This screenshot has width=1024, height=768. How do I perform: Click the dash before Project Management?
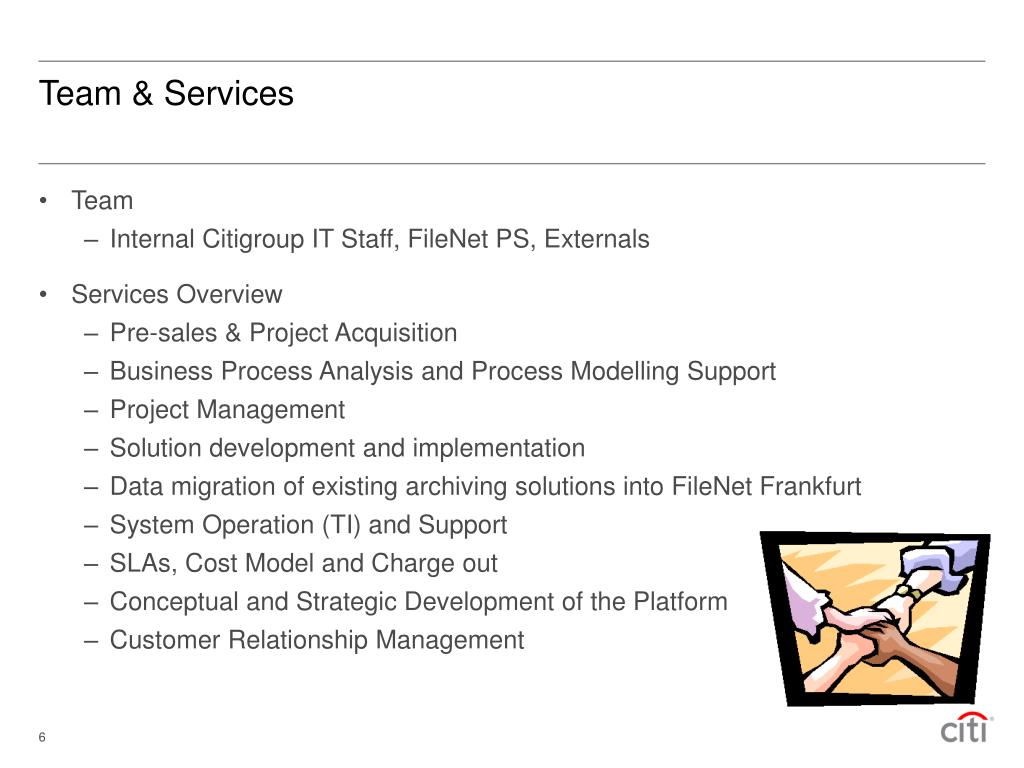(91, 411)
